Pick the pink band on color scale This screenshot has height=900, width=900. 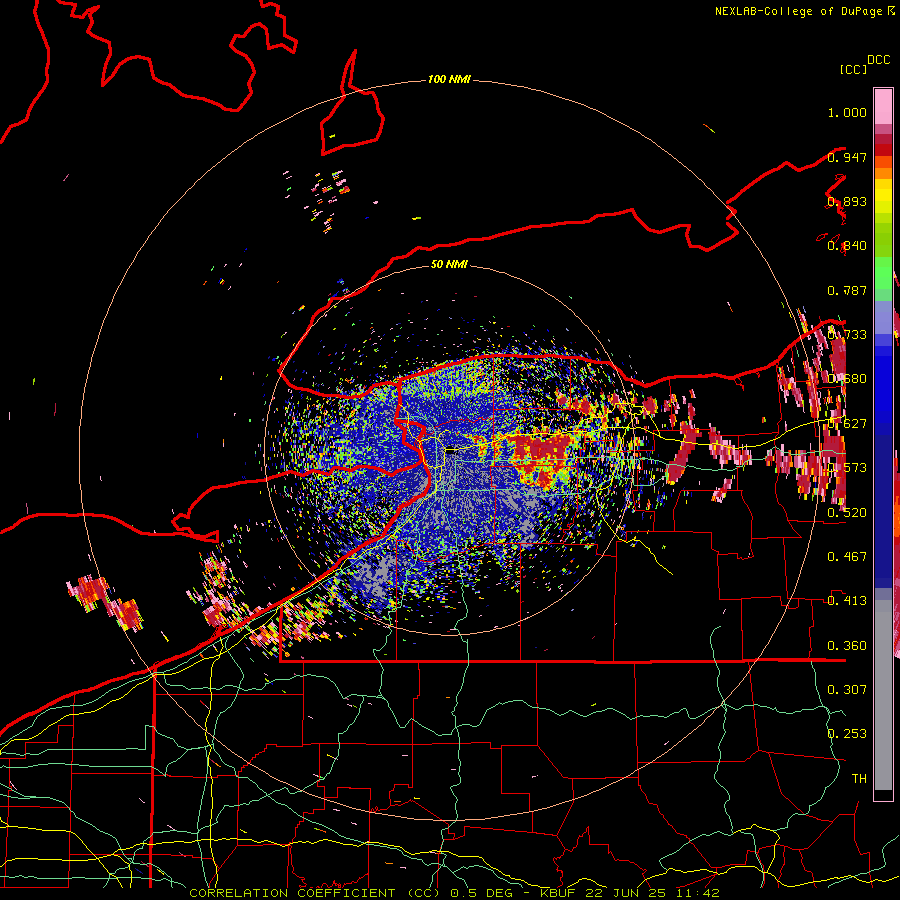click(x=883, y=106)
